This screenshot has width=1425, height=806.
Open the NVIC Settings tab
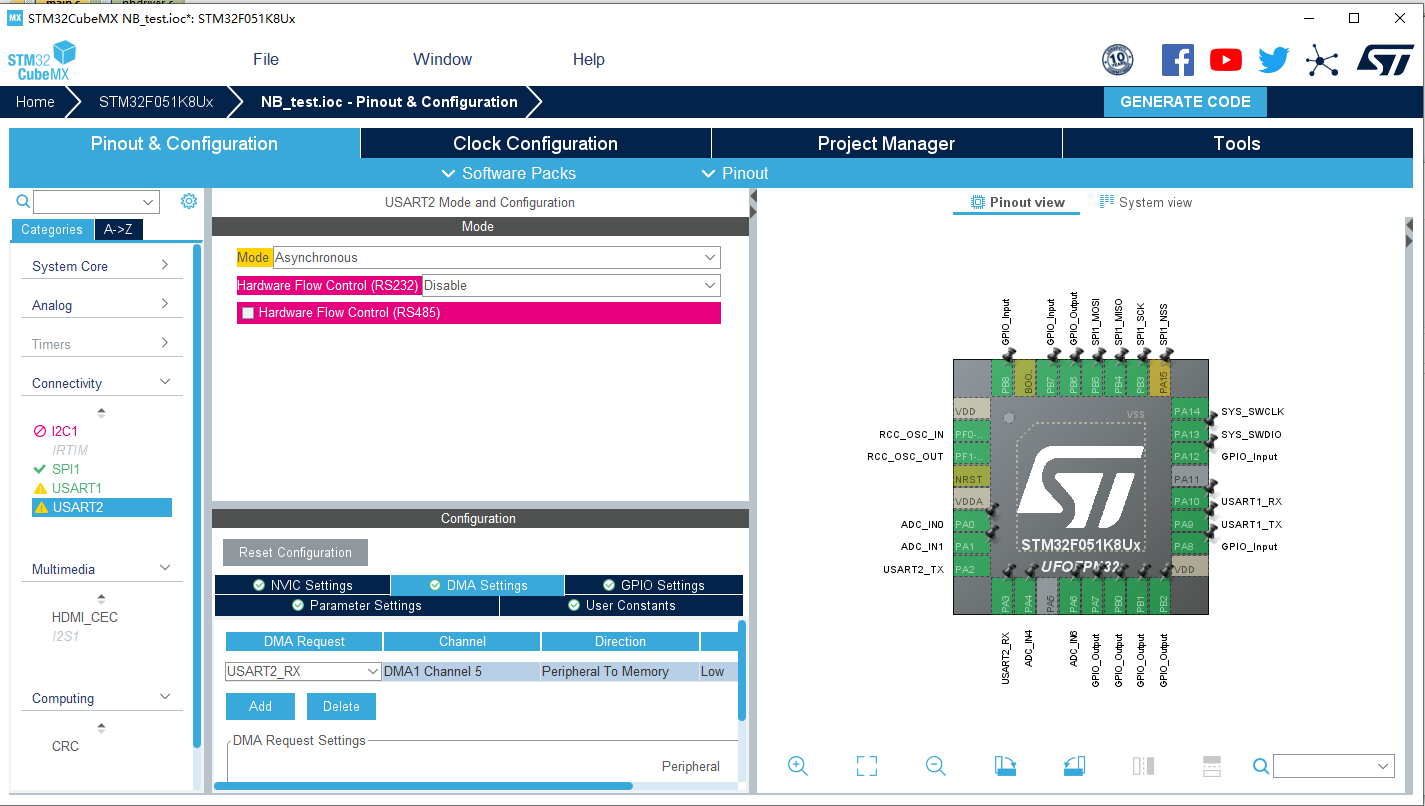302,585
